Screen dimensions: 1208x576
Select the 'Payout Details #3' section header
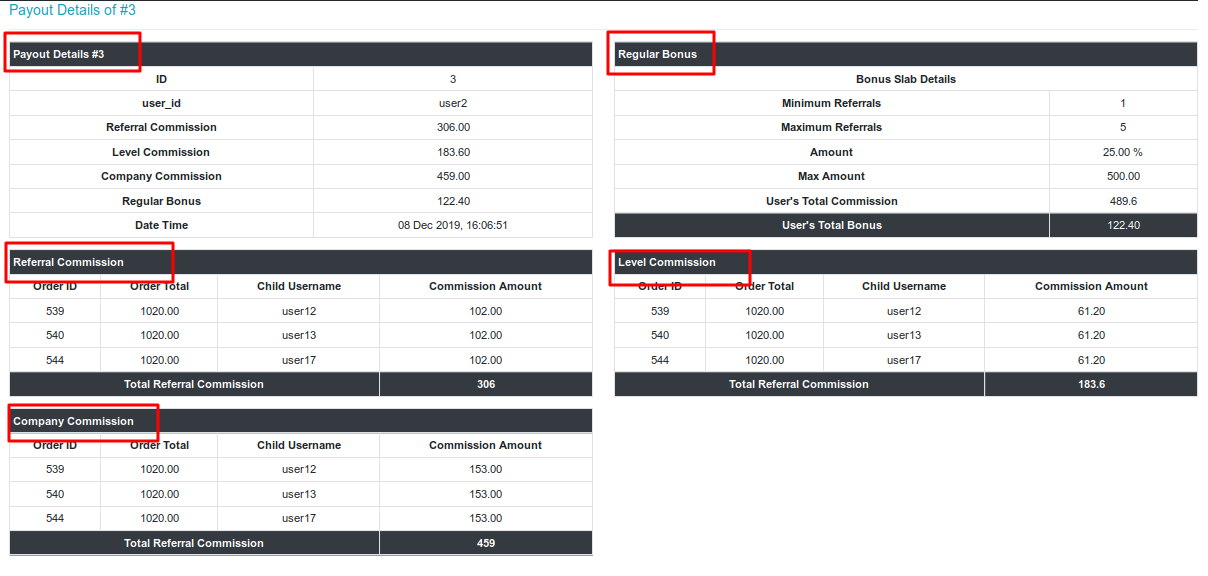59,54
